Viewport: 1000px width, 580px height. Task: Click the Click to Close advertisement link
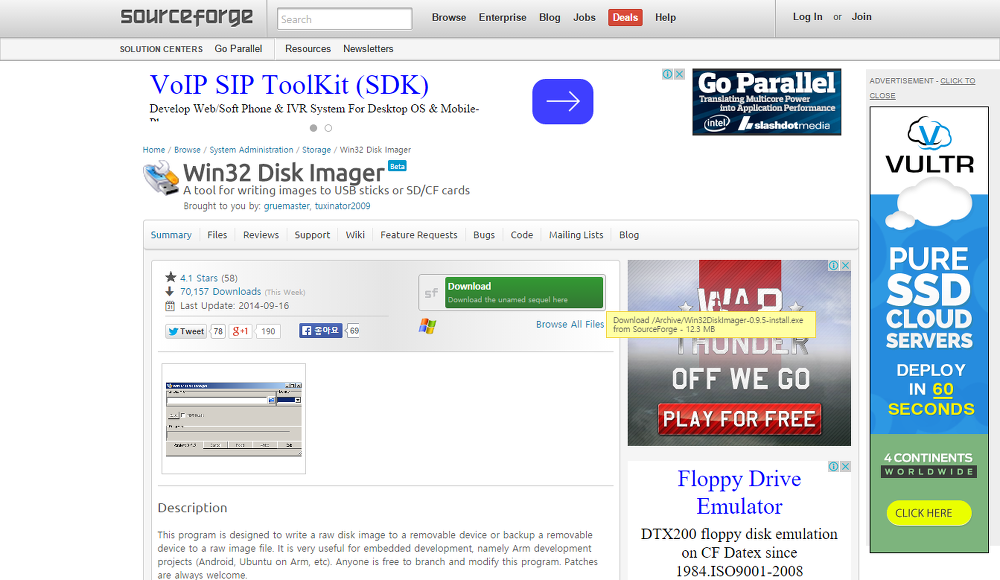click(922, 88)
